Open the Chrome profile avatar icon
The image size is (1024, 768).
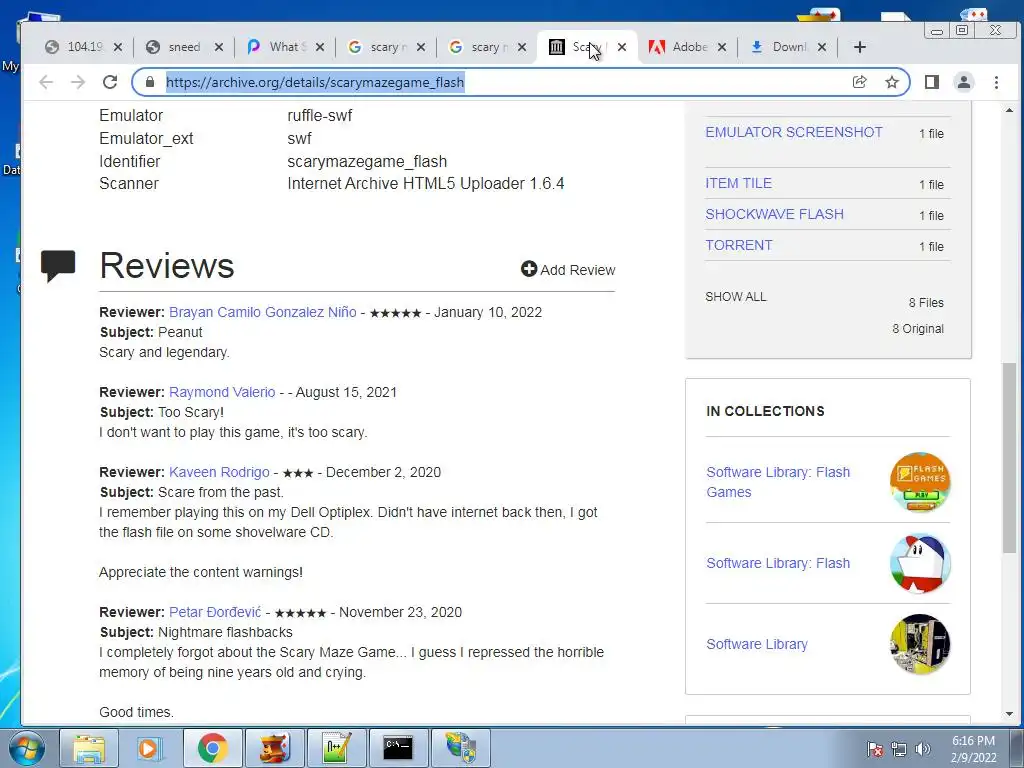click(964, 82)
